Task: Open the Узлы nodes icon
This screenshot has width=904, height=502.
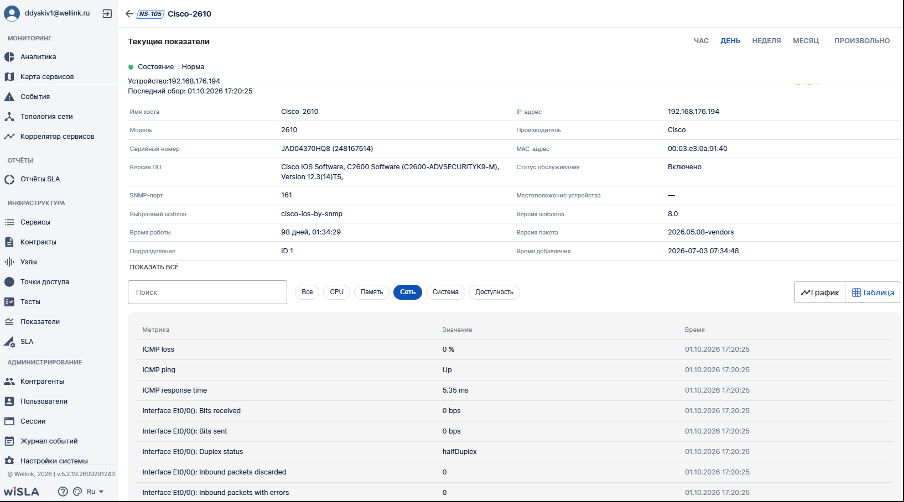Action: coord(9,262)
